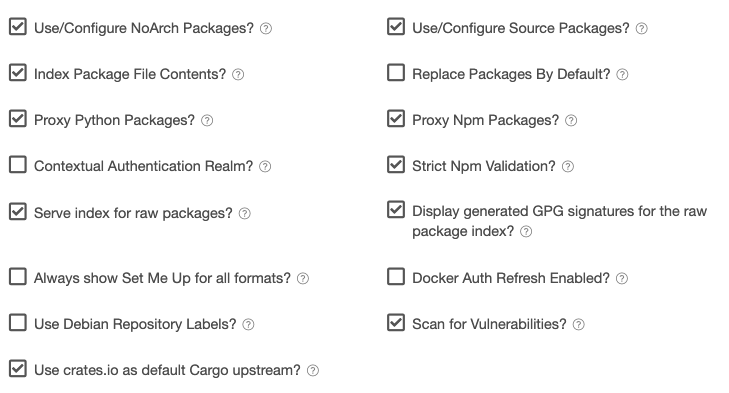The image size is (729, 393).
Task: Turn off Scan for Vulnerabilities checkbox
Action: tap(396, 322)
